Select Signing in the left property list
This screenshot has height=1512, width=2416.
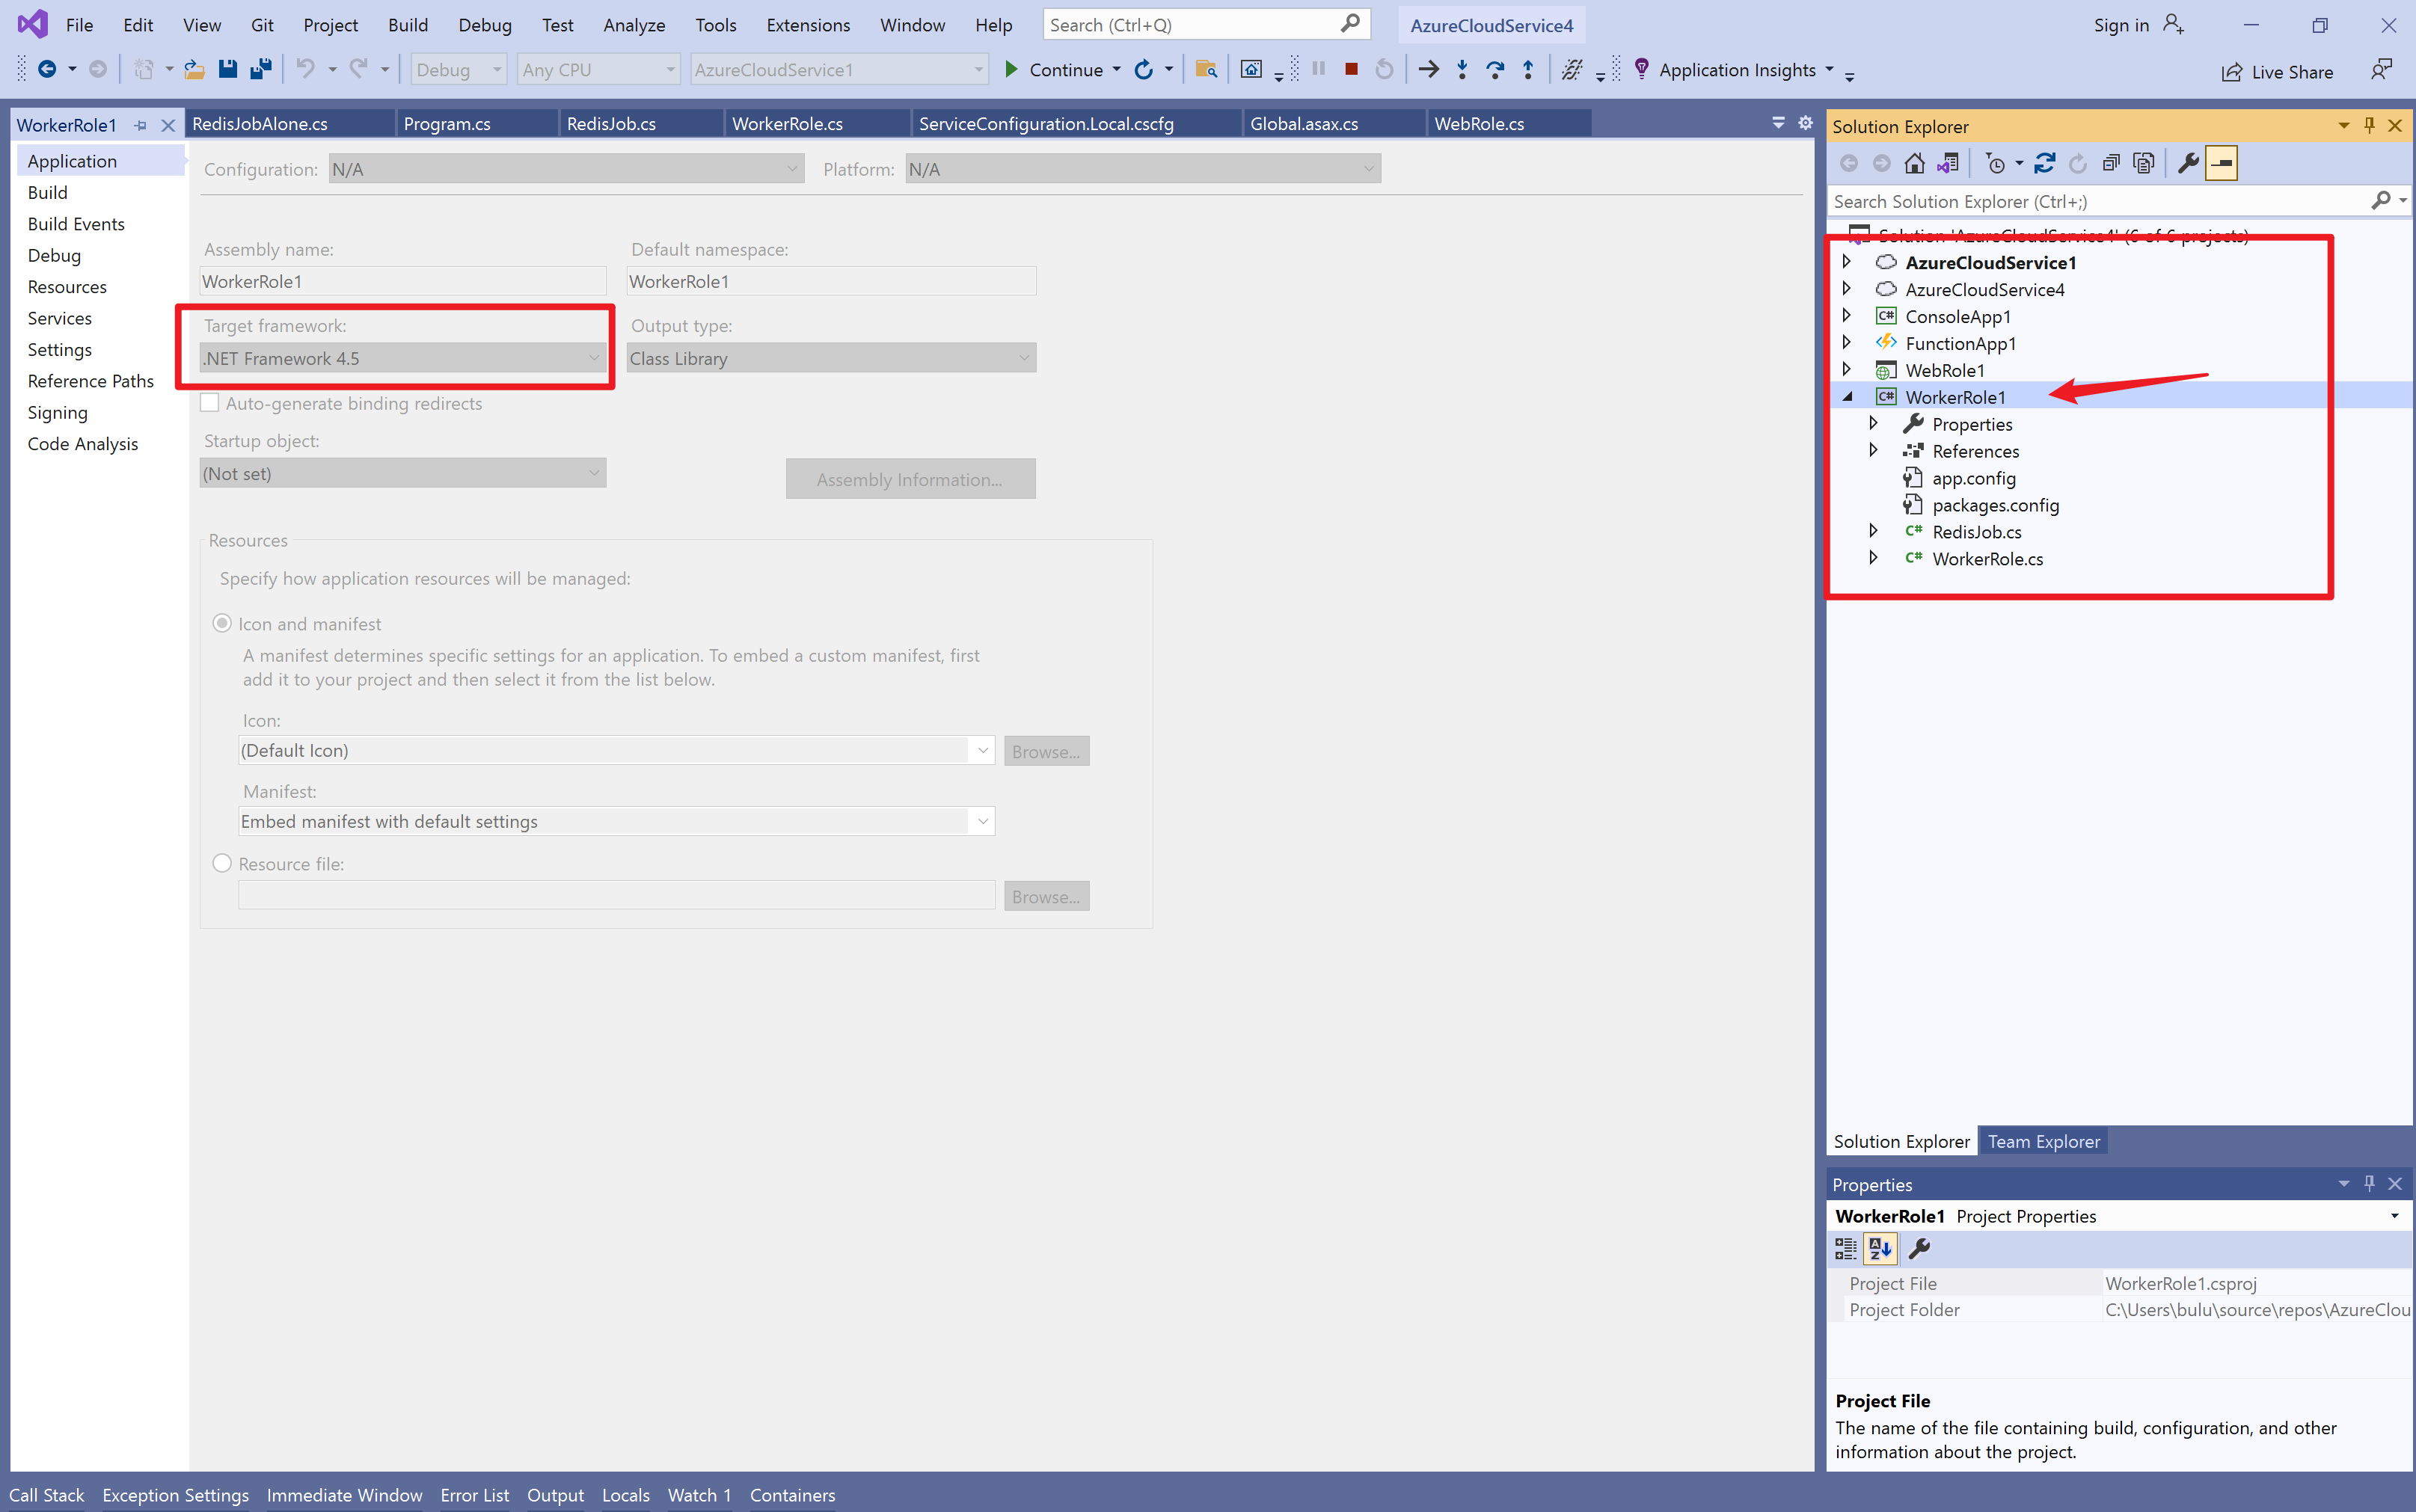(58, 412)
